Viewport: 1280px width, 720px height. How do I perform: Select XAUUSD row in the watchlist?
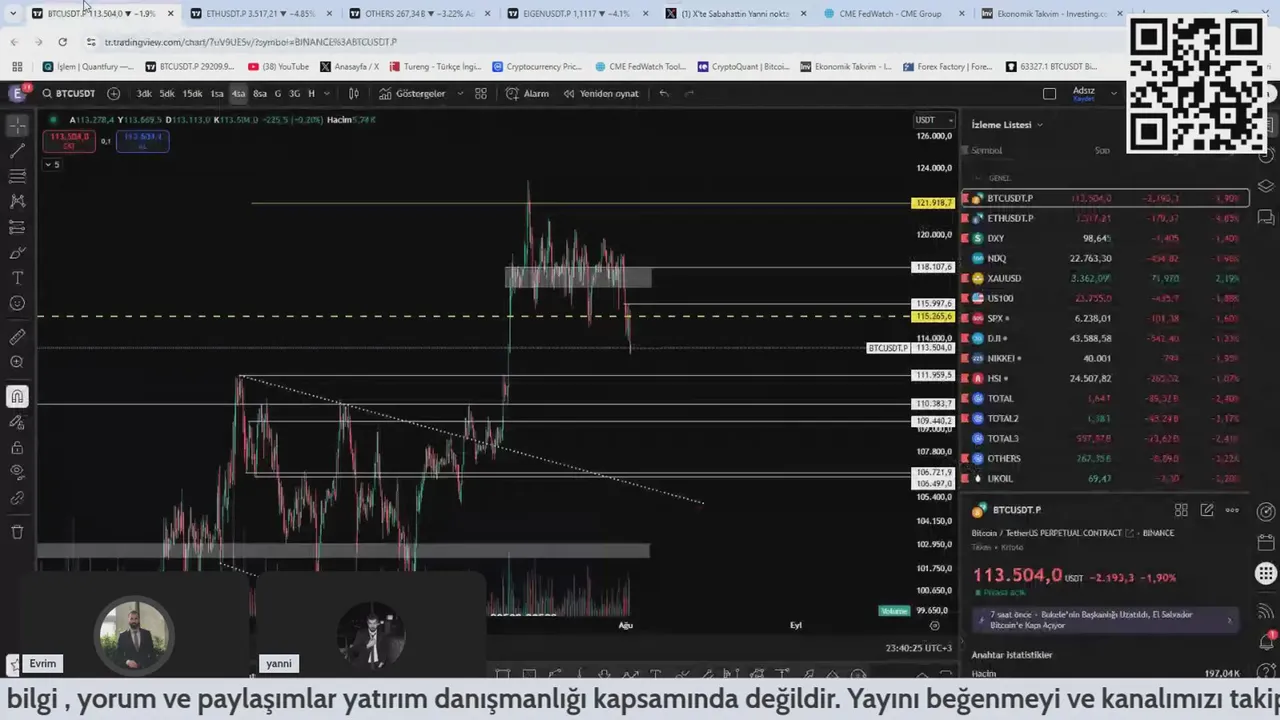[1104, 278]
